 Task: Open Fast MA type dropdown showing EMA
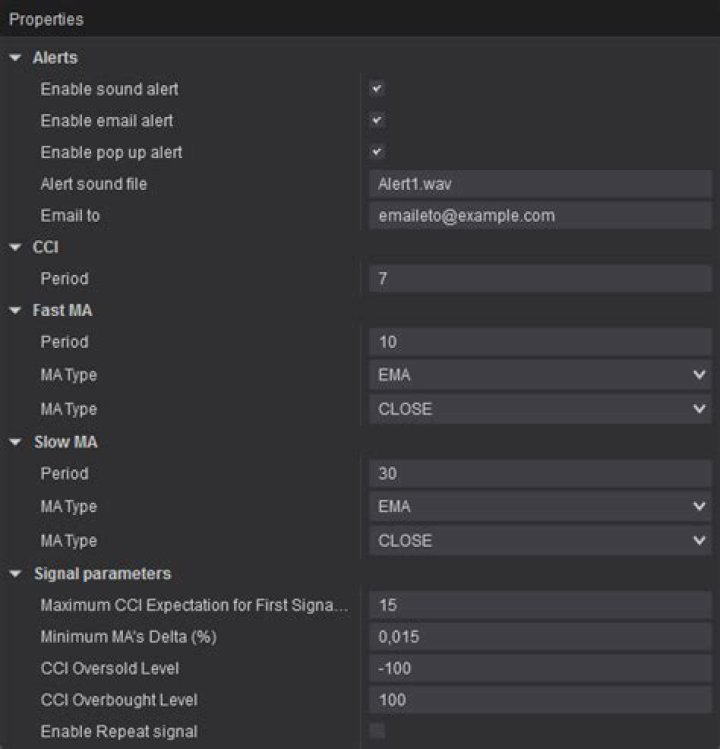coord(540,375)
